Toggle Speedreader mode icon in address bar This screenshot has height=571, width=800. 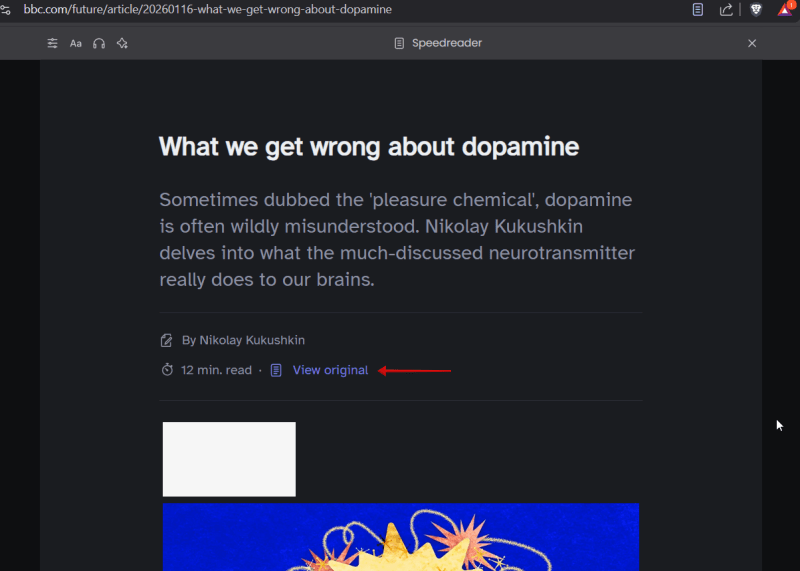click(698, 10)
